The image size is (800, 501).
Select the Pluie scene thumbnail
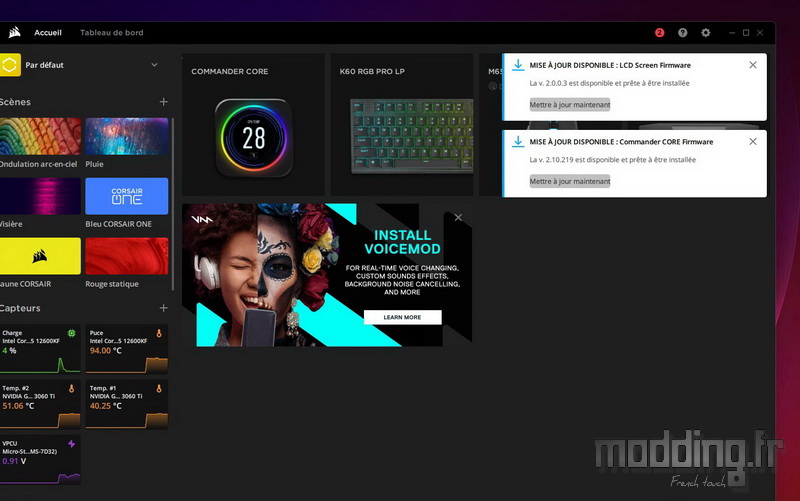click(127, 137)
